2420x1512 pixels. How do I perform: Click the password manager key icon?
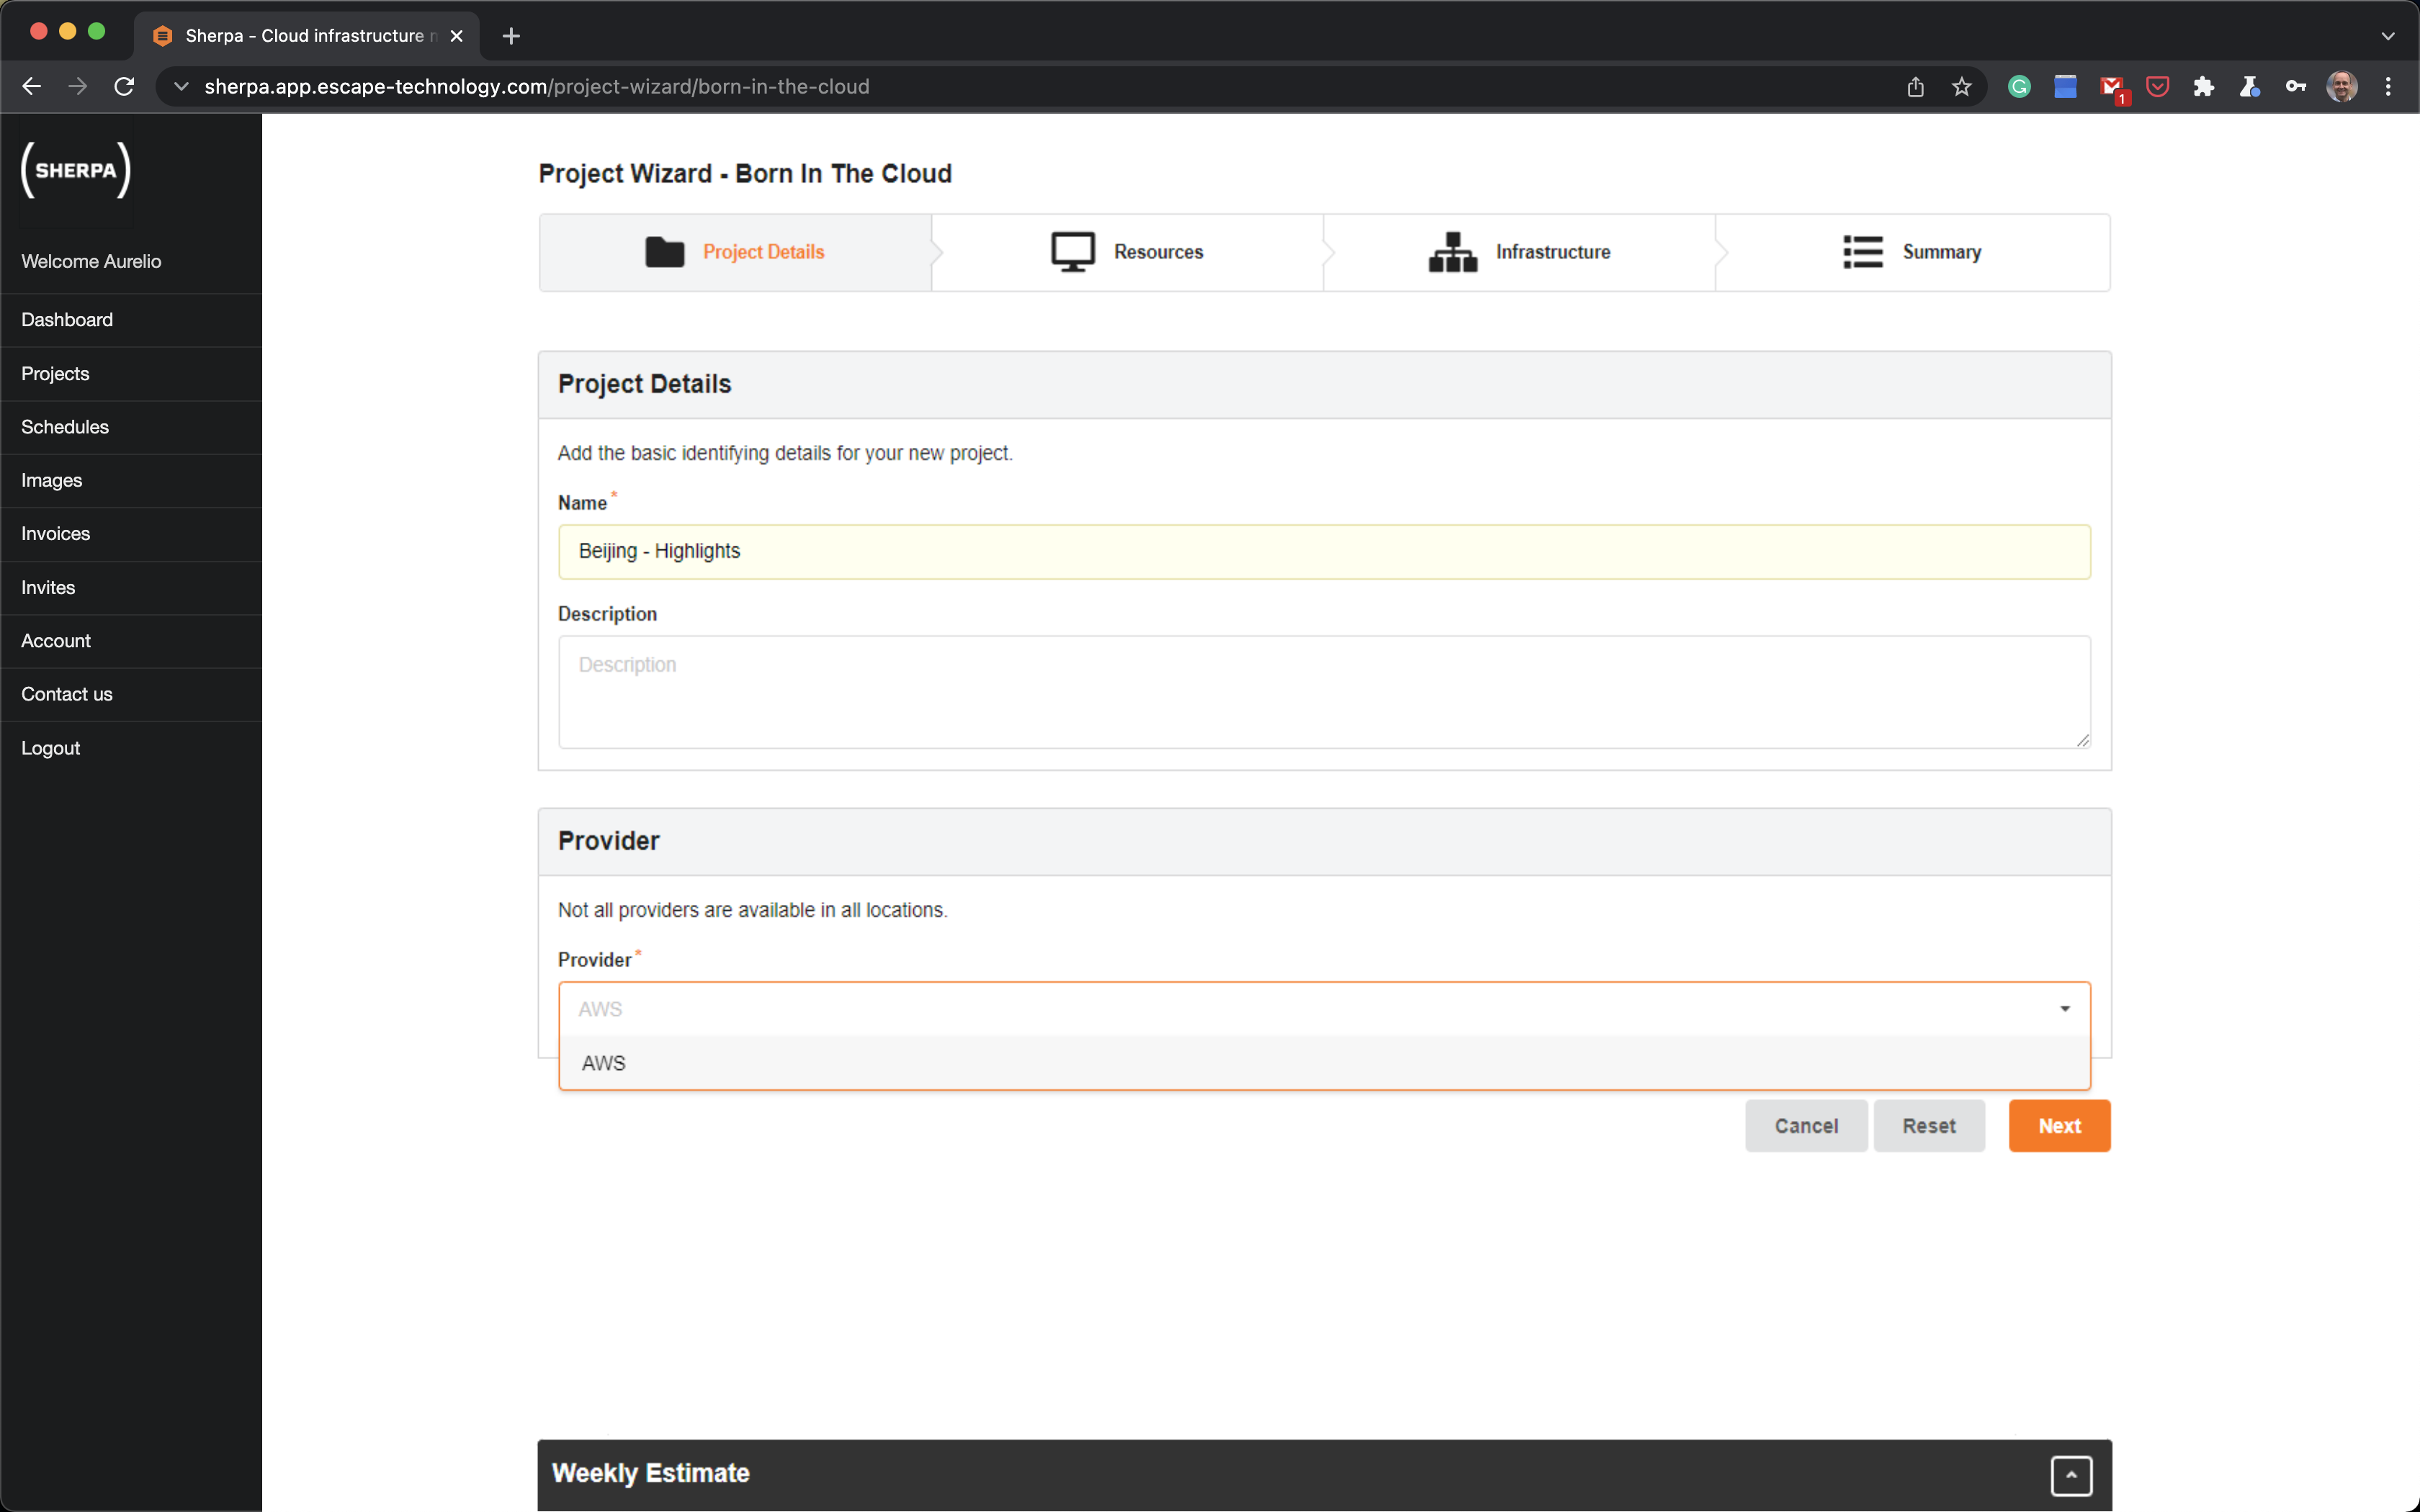point(2296,86)
